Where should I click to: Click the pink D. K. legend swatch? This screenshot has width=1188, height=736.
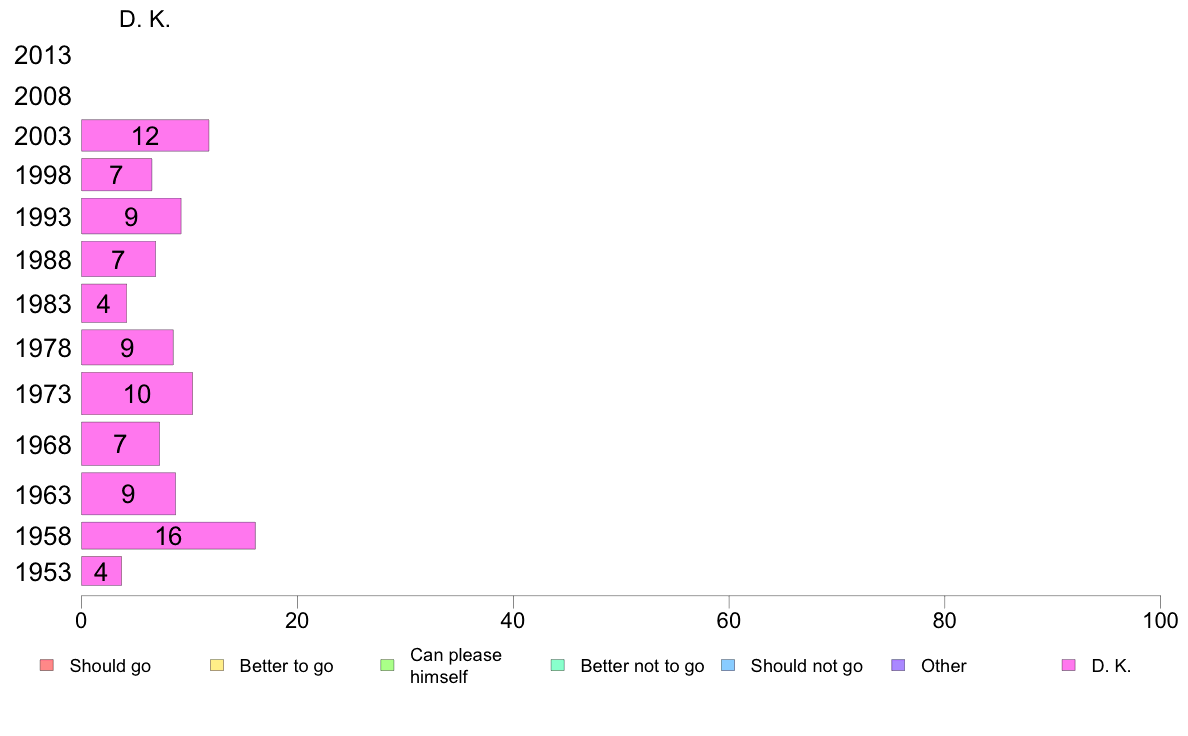point(1069,666)
